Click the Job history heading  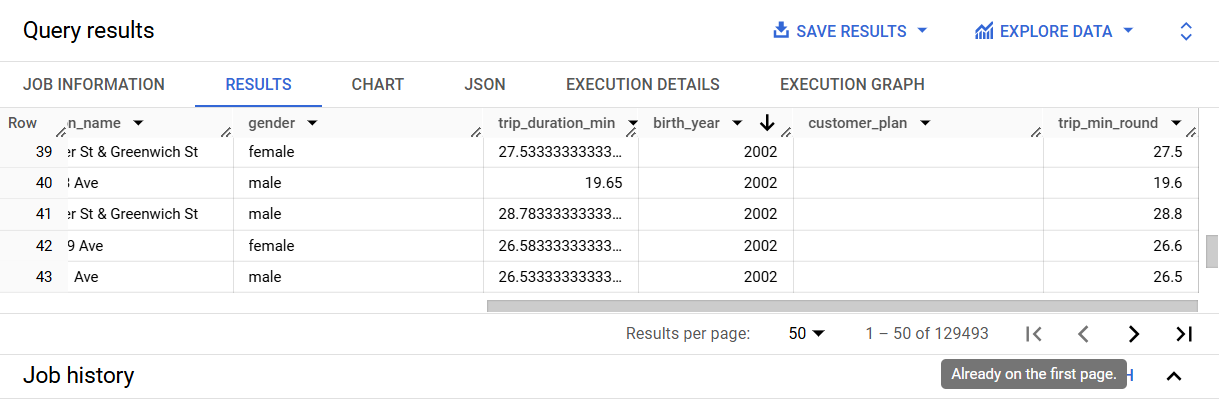(x=78, y=376)
